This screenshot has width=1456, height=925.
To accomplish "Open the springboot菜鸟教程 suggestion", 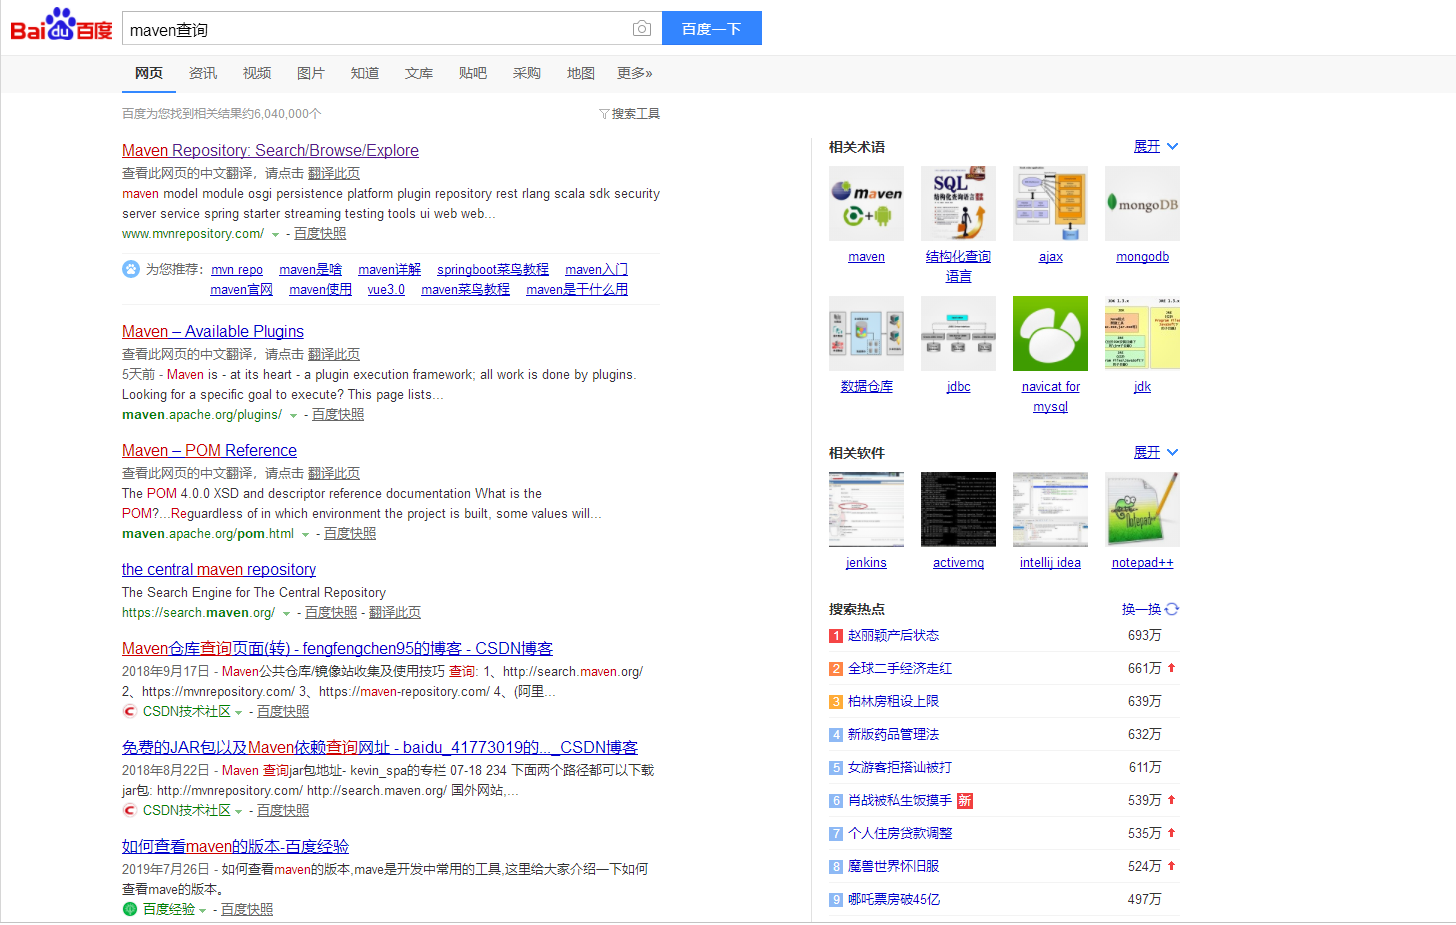I will click(x=493, y=270).
